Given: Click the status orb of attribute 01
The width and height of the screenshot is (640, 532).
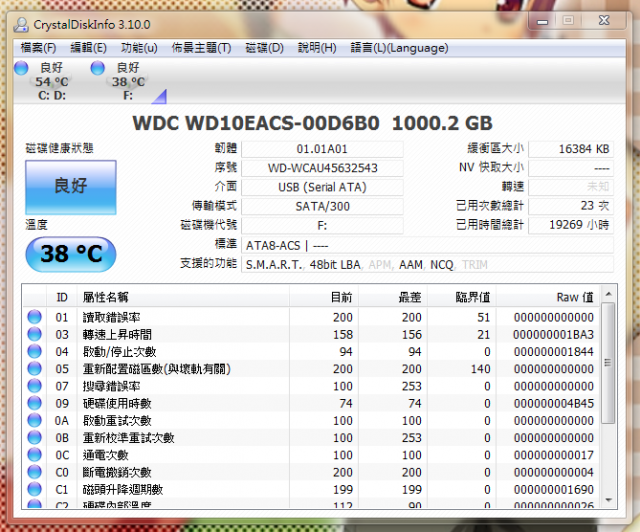Looking at the screenshot, I should tap(35, 317).
